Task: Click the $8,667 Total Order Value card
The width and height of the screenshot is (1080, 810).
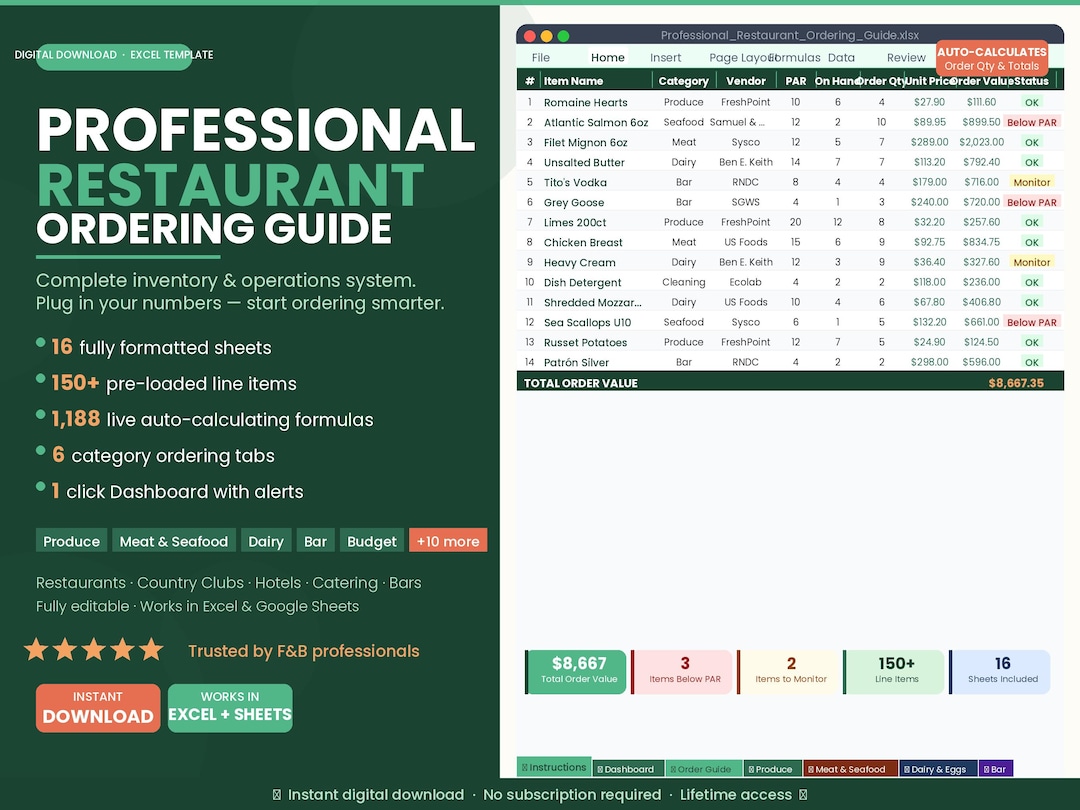Action: (577, 672)
